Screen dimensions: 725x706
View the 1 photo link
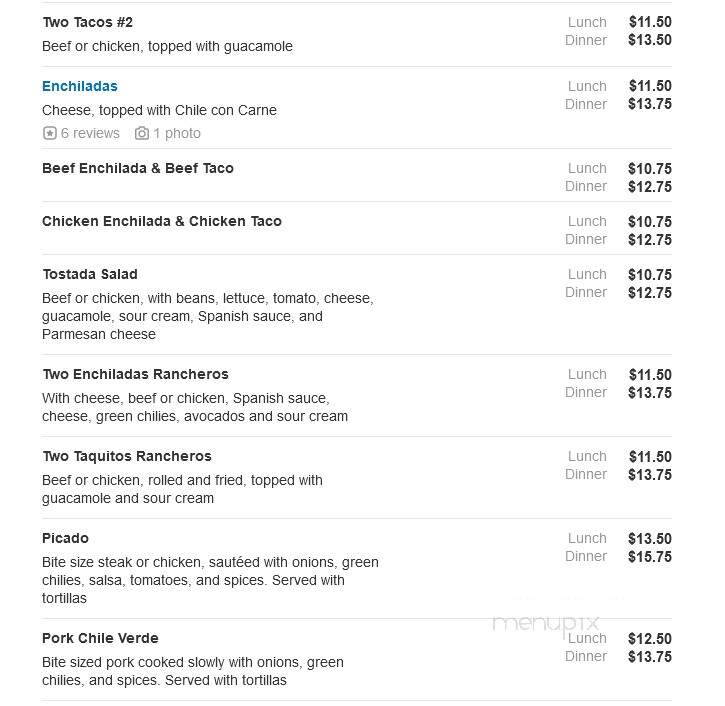(x=177, y=134)
